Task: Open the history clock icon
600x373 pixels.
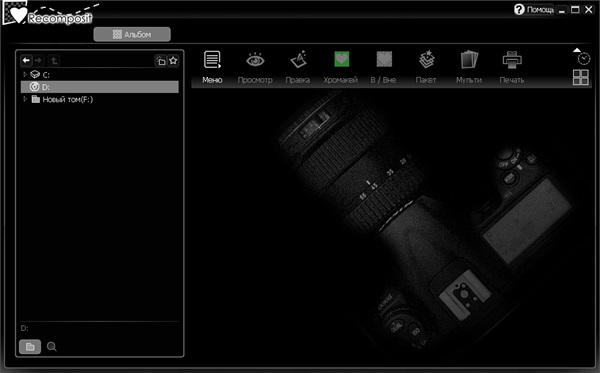Action: pos(584,59)
